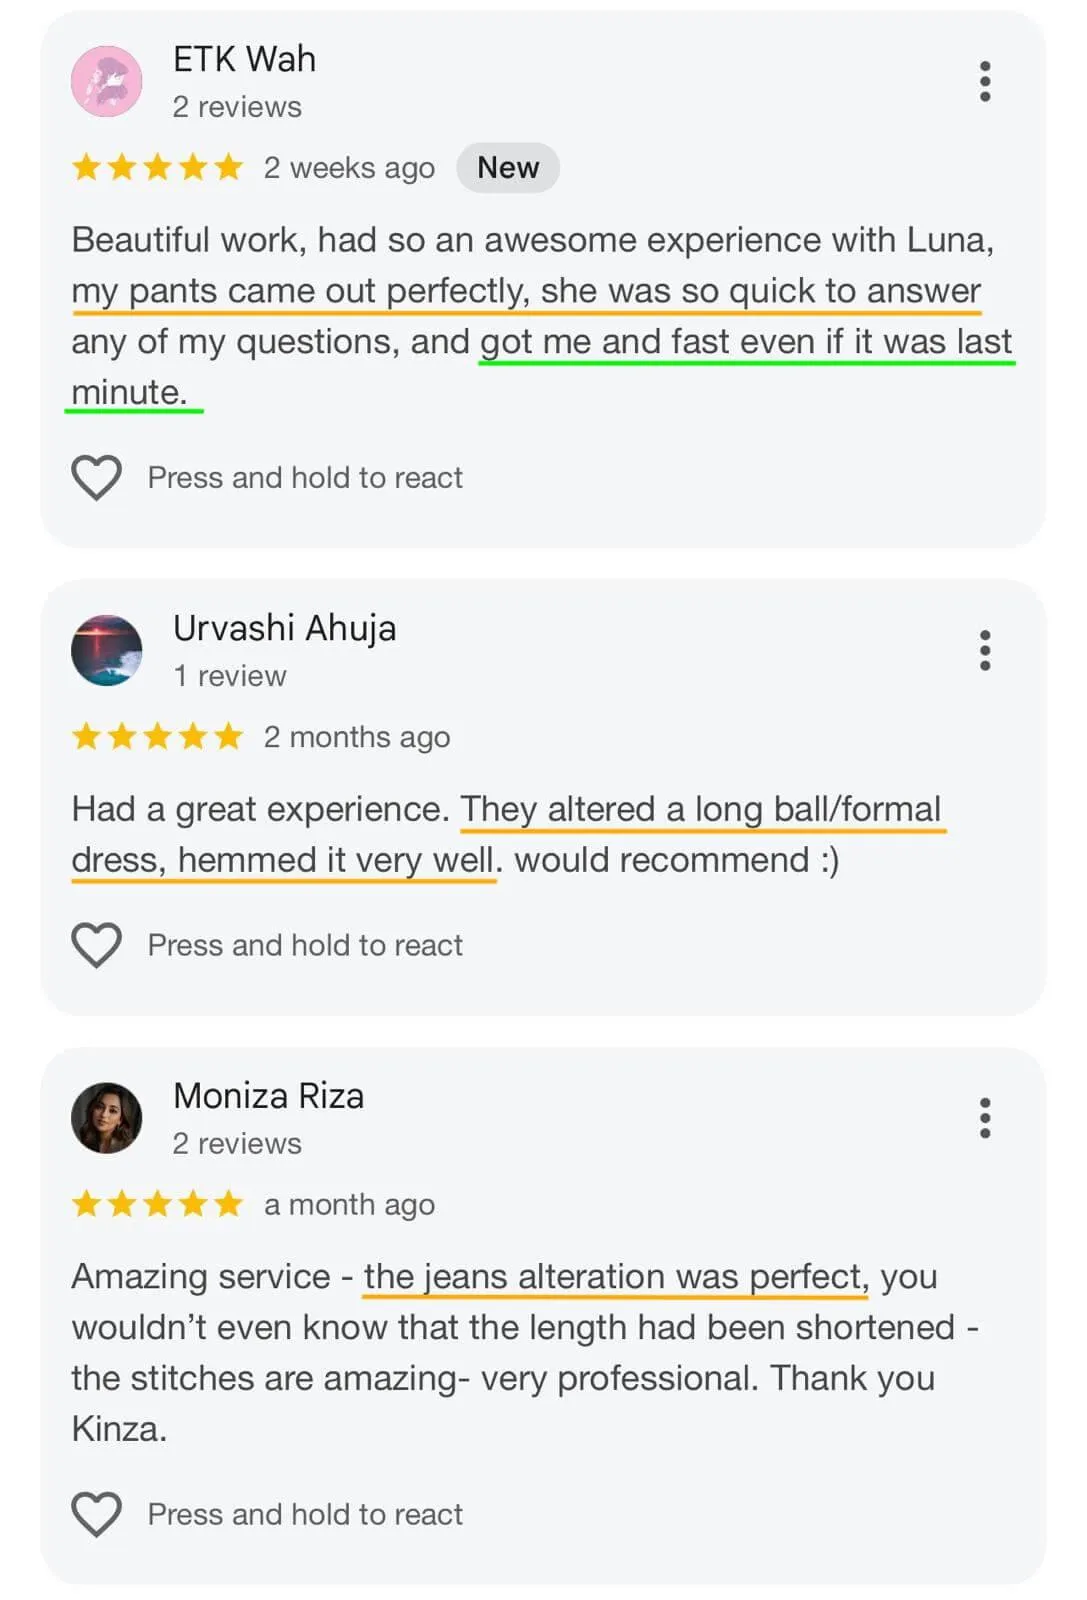Open reviewer name Urvashi Ahuja
This screenshot has width=1087, height=1600.
pos(284,628)
